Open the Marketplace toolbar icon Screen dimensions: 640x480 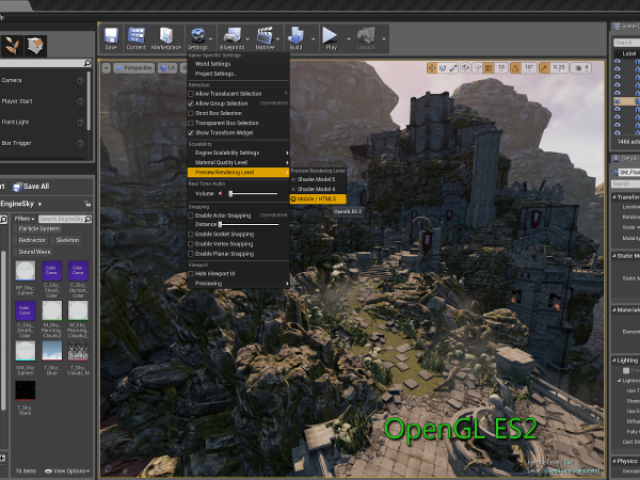tap(166, 36)
